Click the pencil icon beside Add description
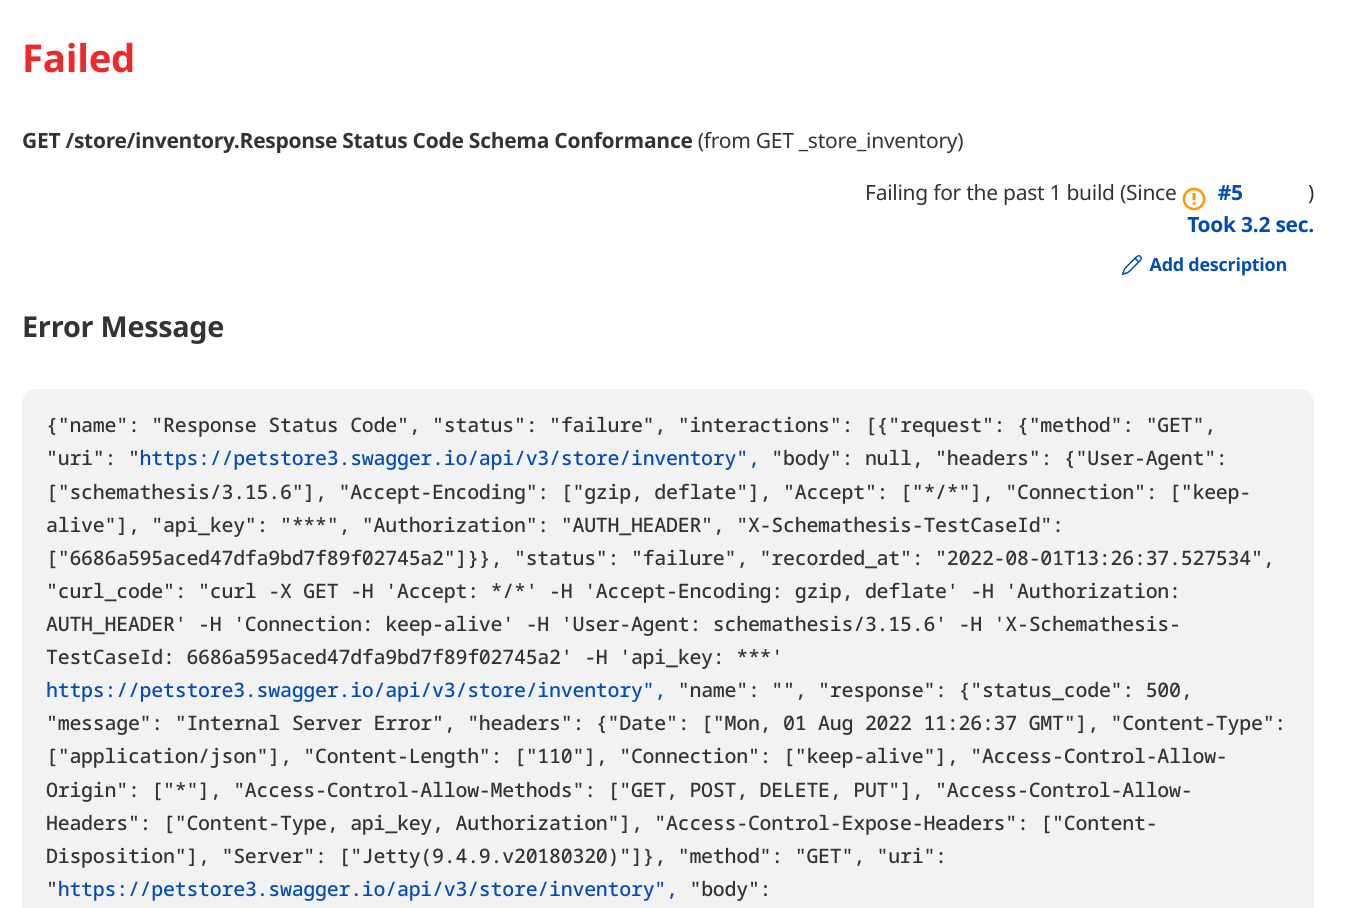 (x=1131, y=264)
